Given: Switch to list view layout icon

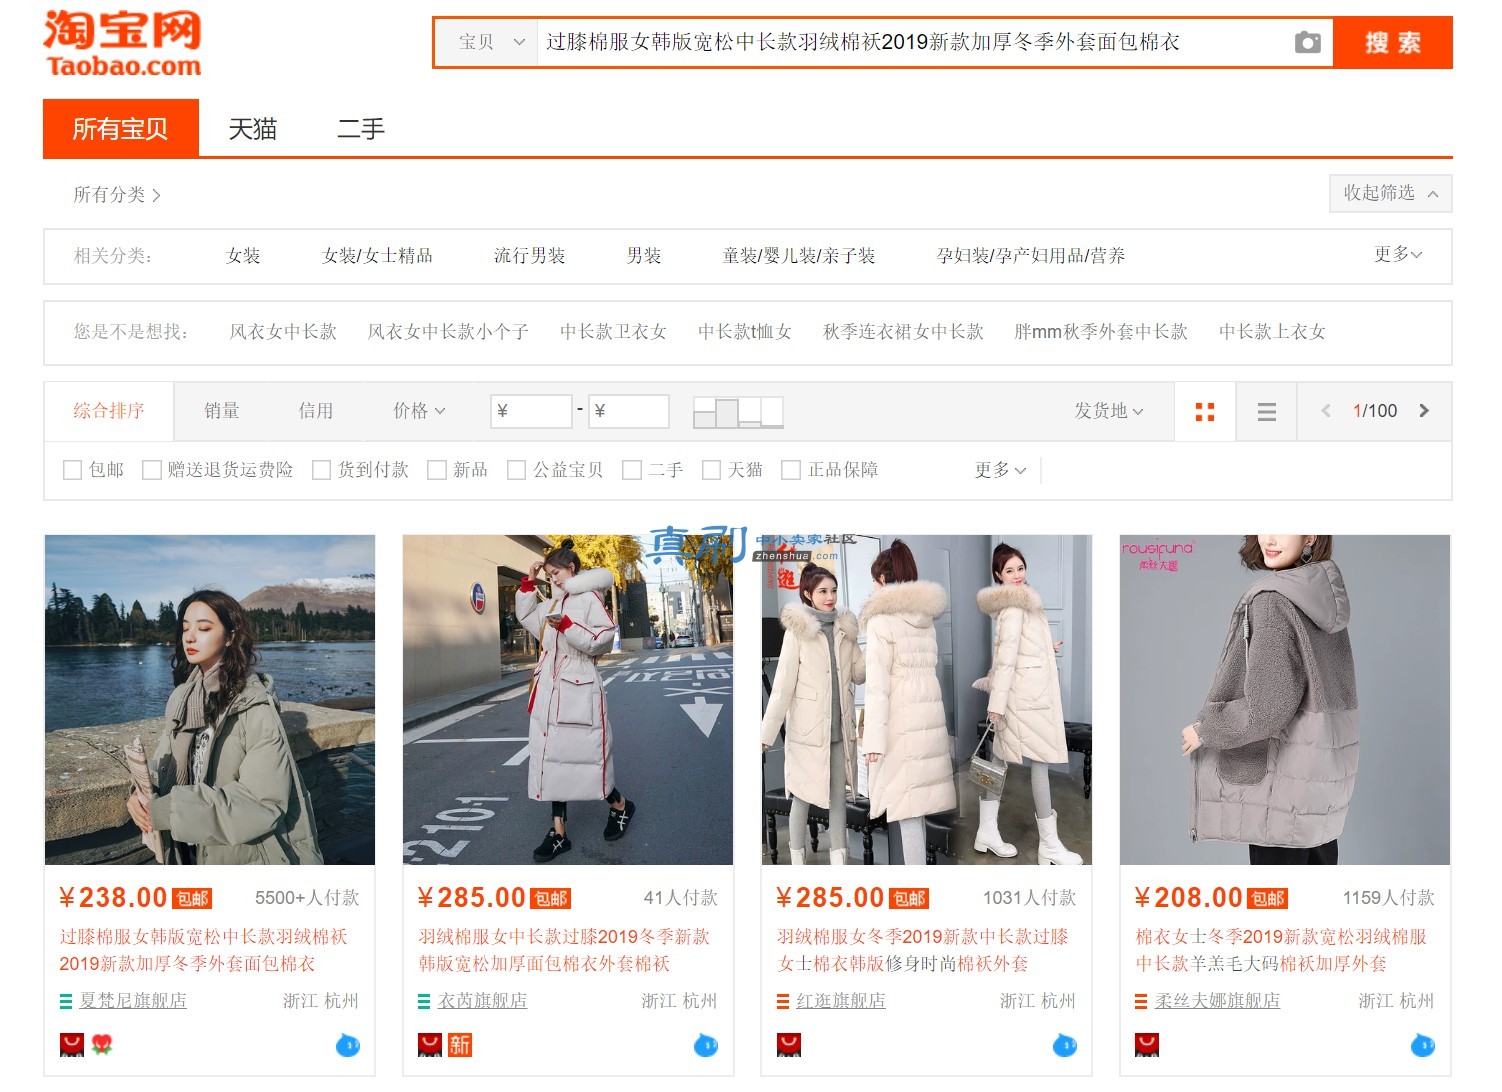Looking at the screenshot, I should tap(1266, 411).
